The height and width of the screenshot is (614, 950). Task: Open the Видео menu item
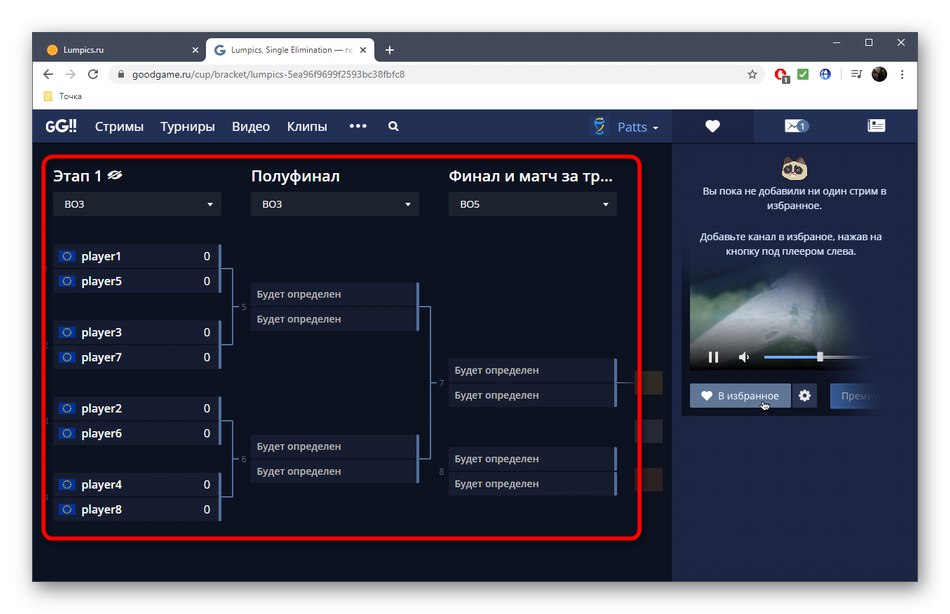[251, 126]
